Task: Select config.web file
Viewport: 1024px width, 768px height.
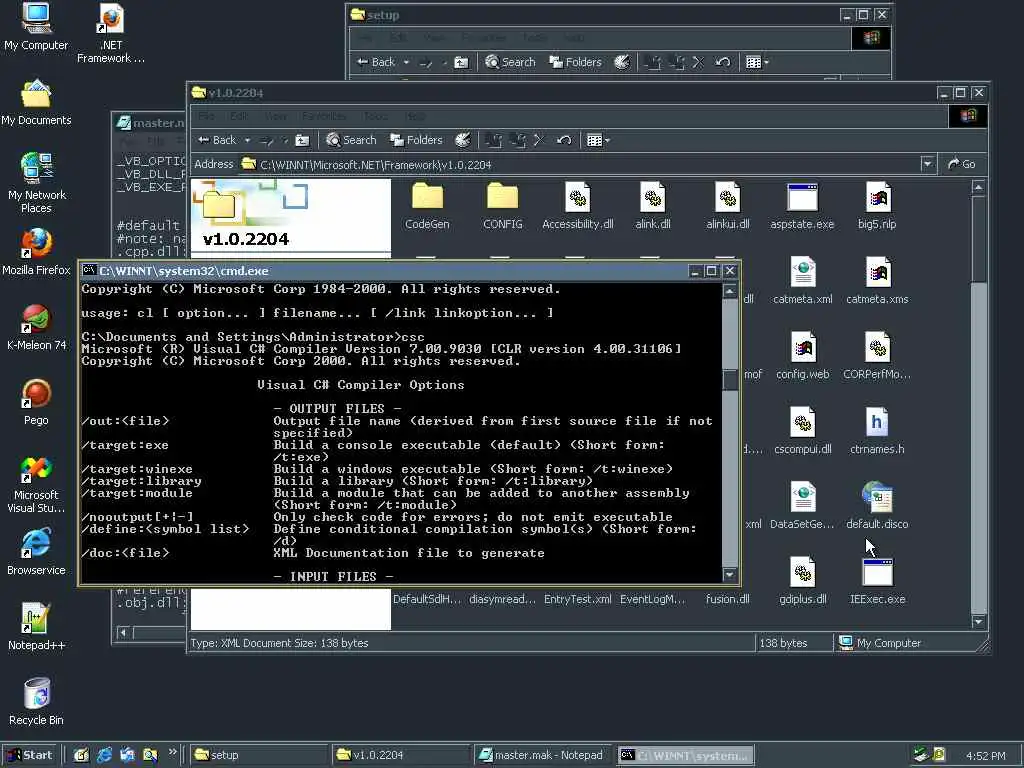Action: [803, 357]
